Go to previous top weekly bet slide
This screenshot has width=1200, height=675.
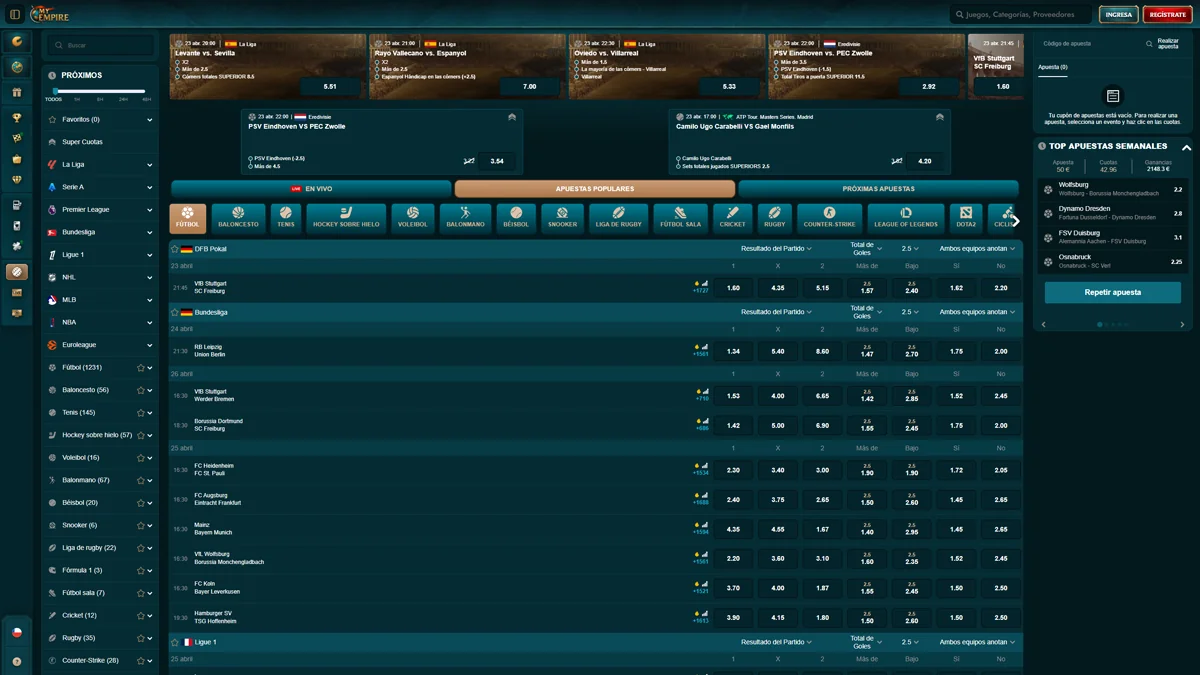pyautogui.click(x=1043, y=324)
